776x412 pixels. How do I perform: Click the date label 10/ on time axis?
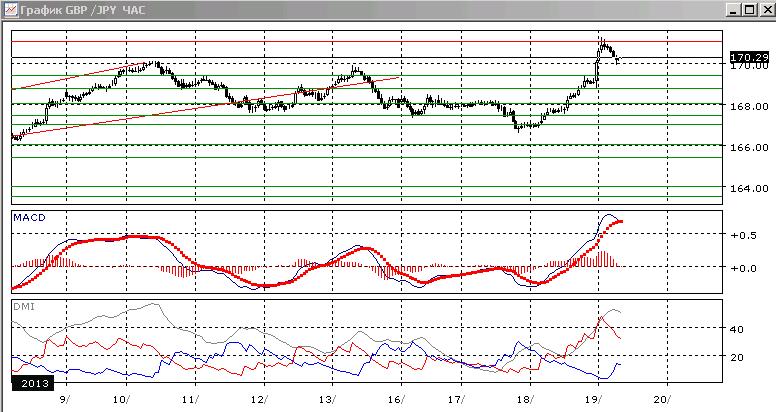tap(121, 399)
